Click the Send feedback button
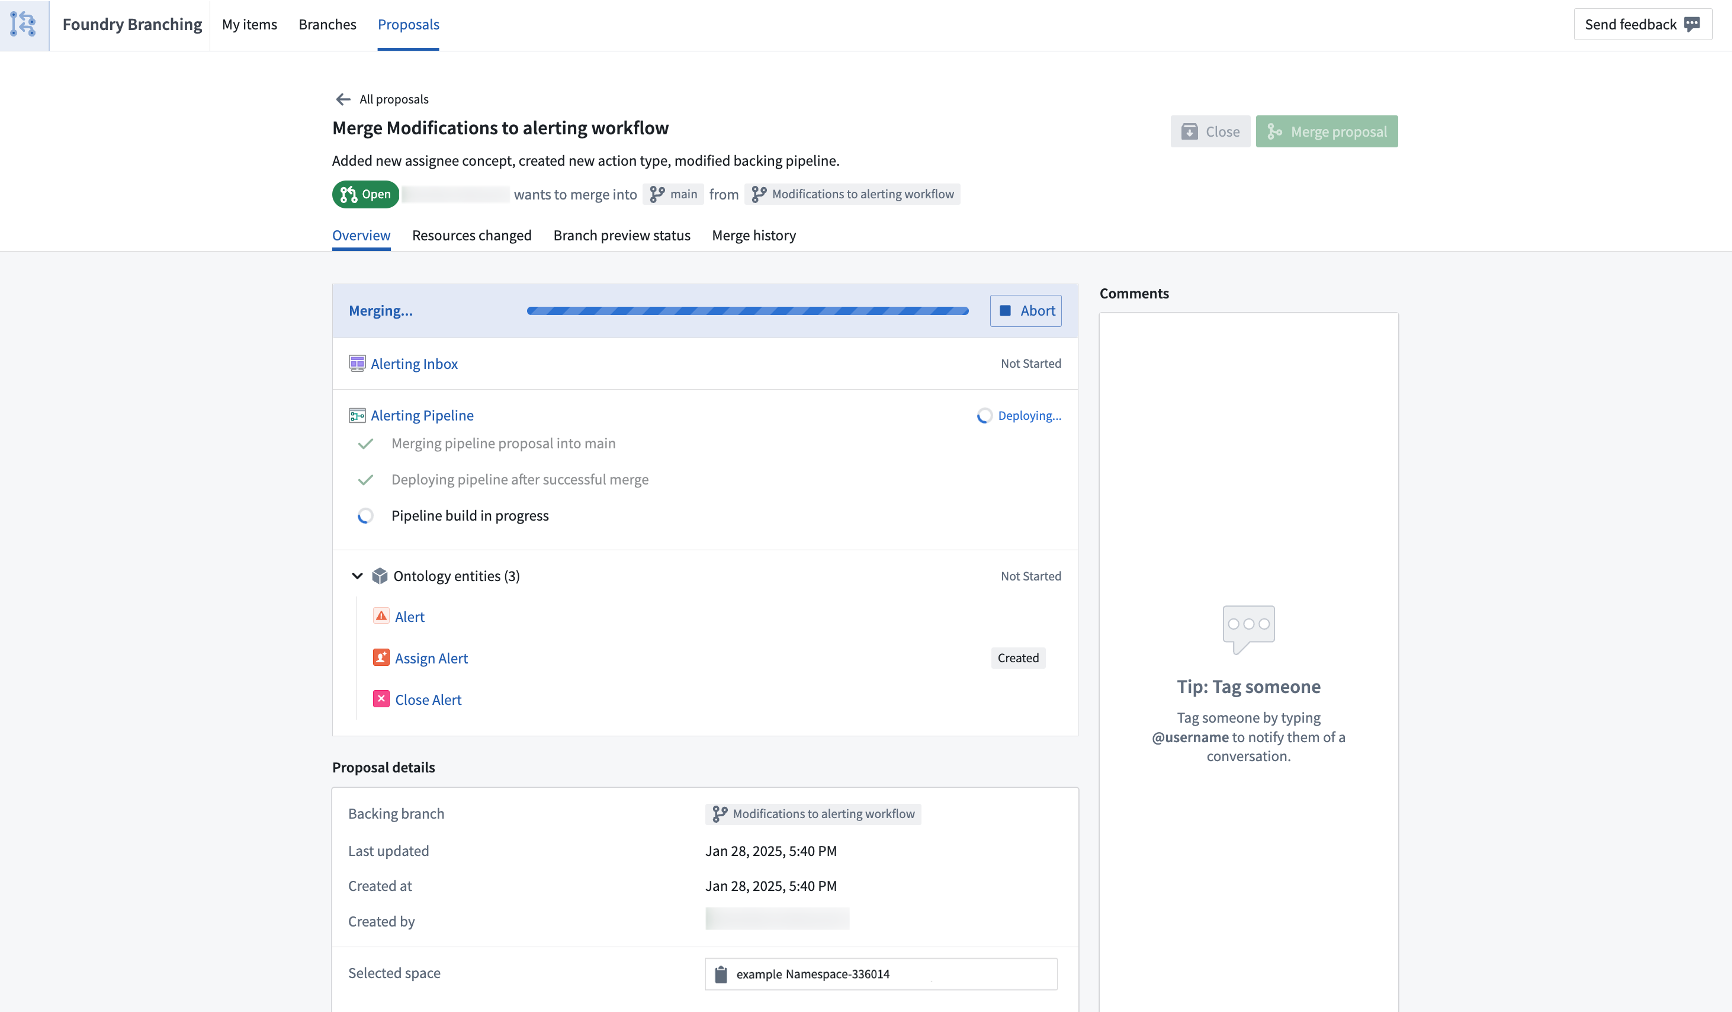The width and height of the screenshot is (1732, 1012). tap(1642, 24)
